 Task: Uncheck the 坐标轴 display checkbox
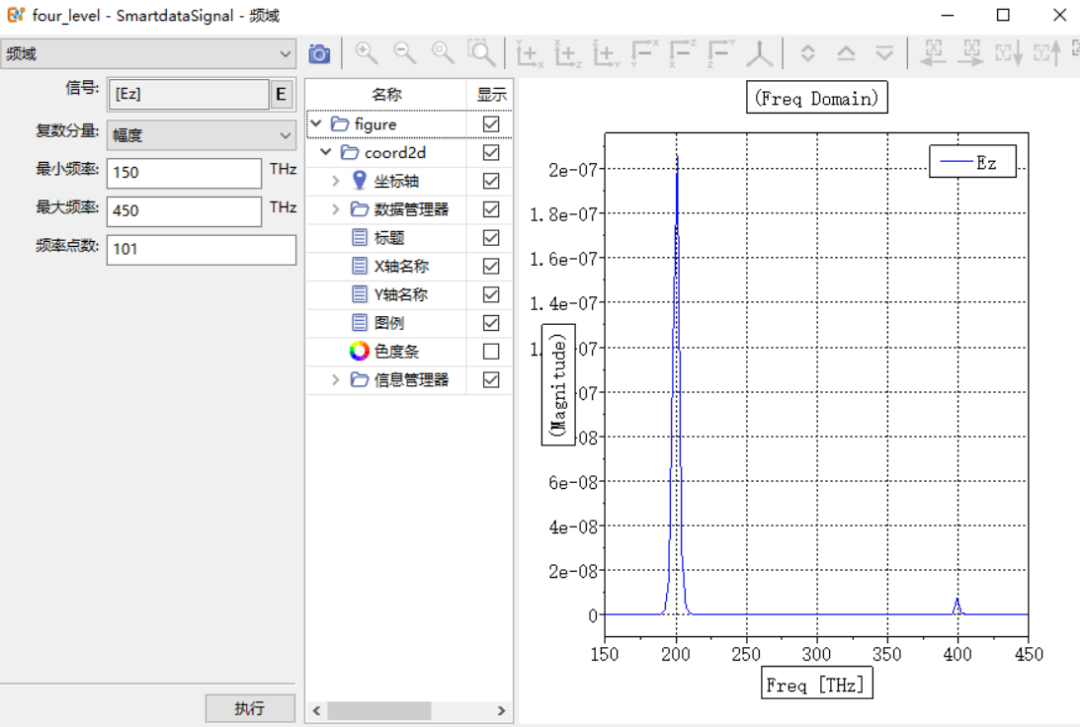pos(491,181)
